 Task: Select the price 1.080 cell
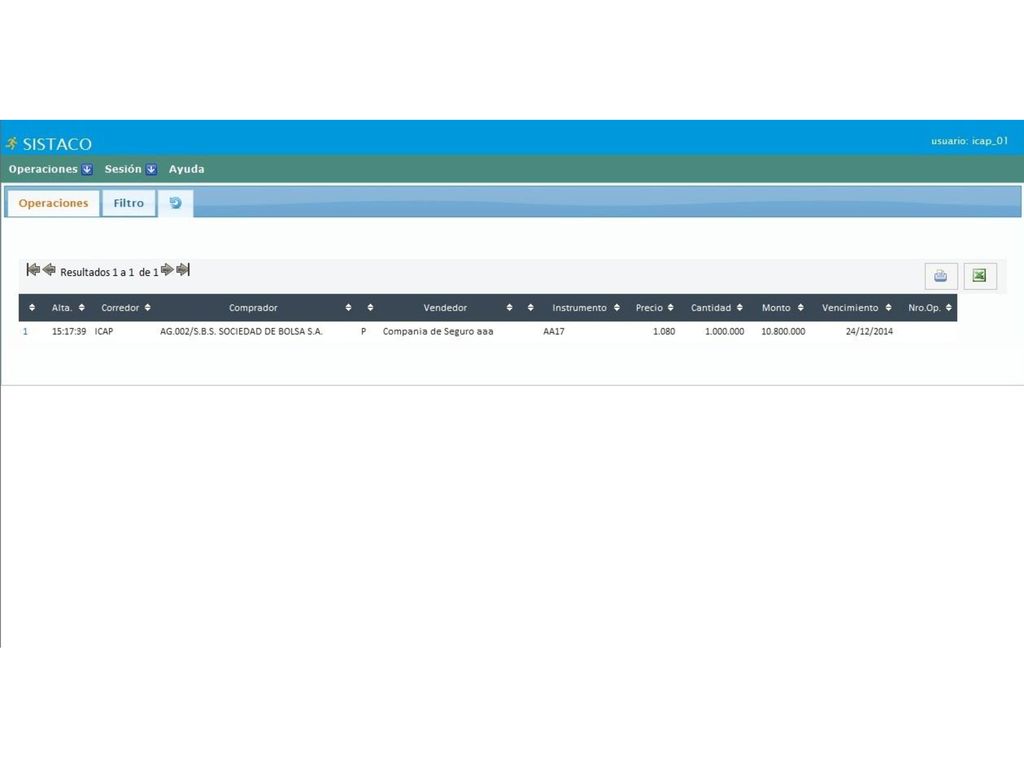(664, 331)
